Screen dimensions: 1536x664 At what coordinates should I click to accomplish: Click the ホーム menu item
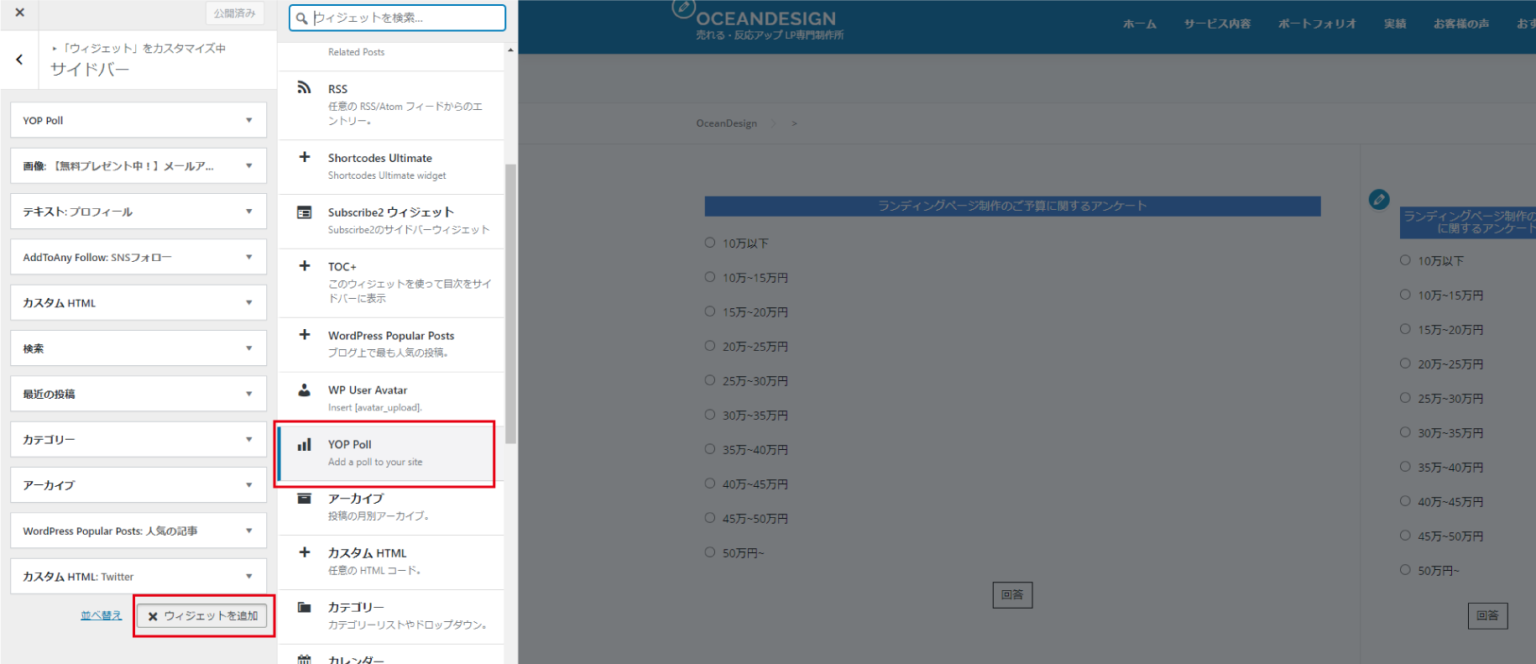[x=1139, y=23]
